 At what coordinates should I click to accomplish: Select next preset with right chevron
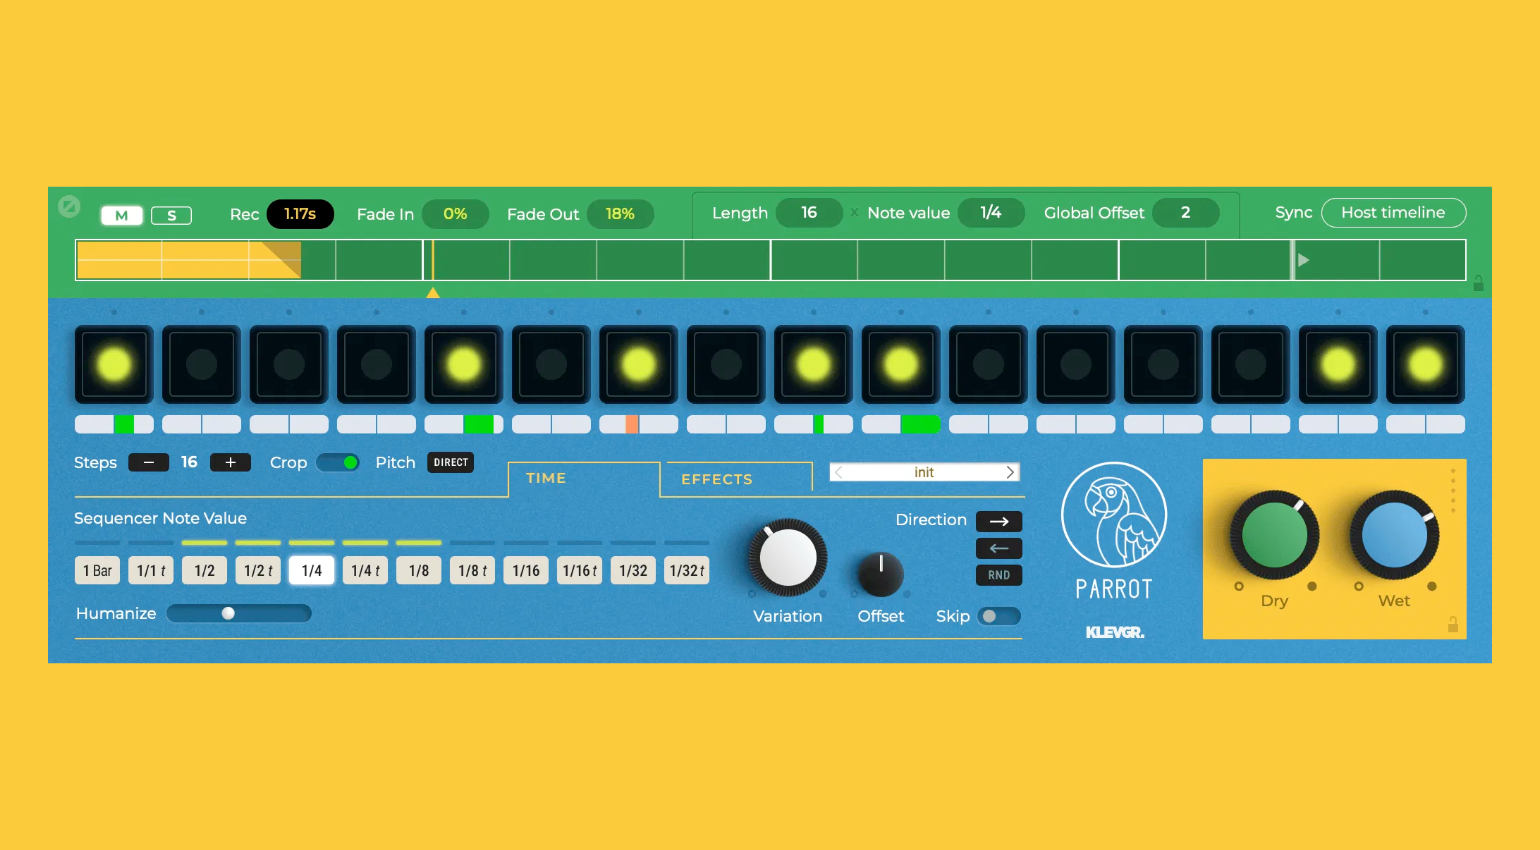pyautogui.click(x=1010, y=472)
